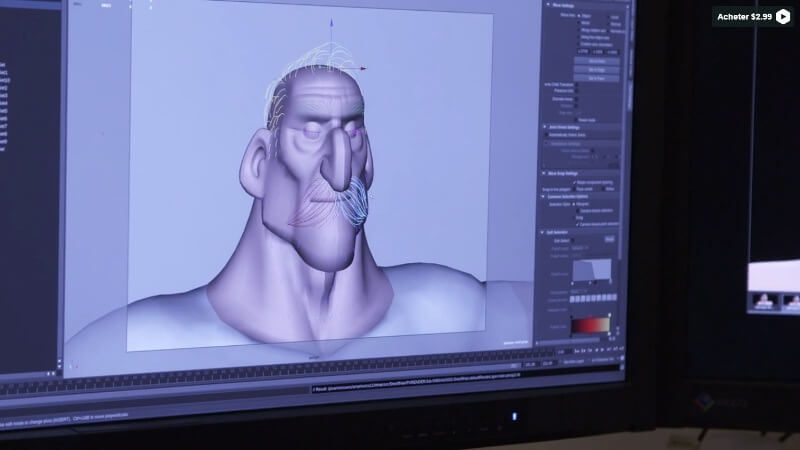Click the Reset button in Soft Selection
The image size is (800, 450).
pyautogui.click(x=609, y=240)
